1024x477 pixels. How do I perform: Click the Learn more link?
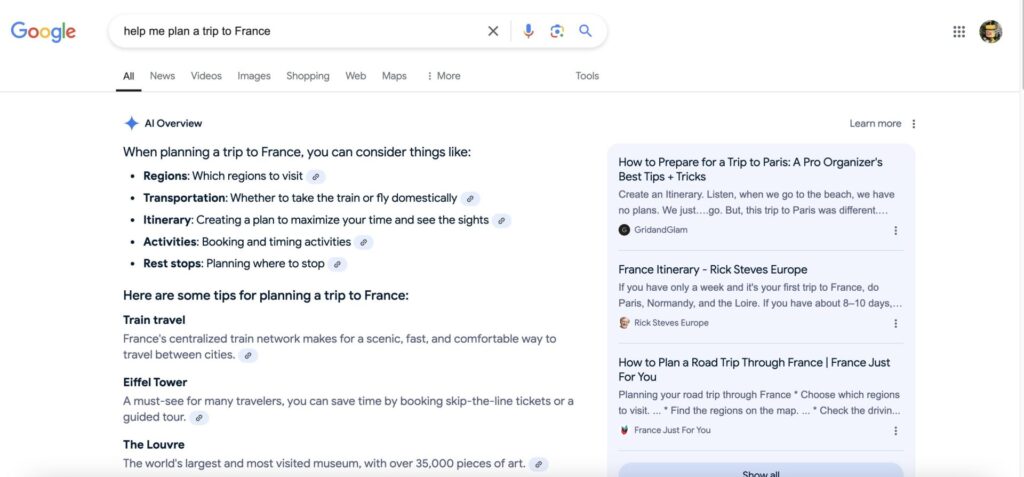coord(875,124)
